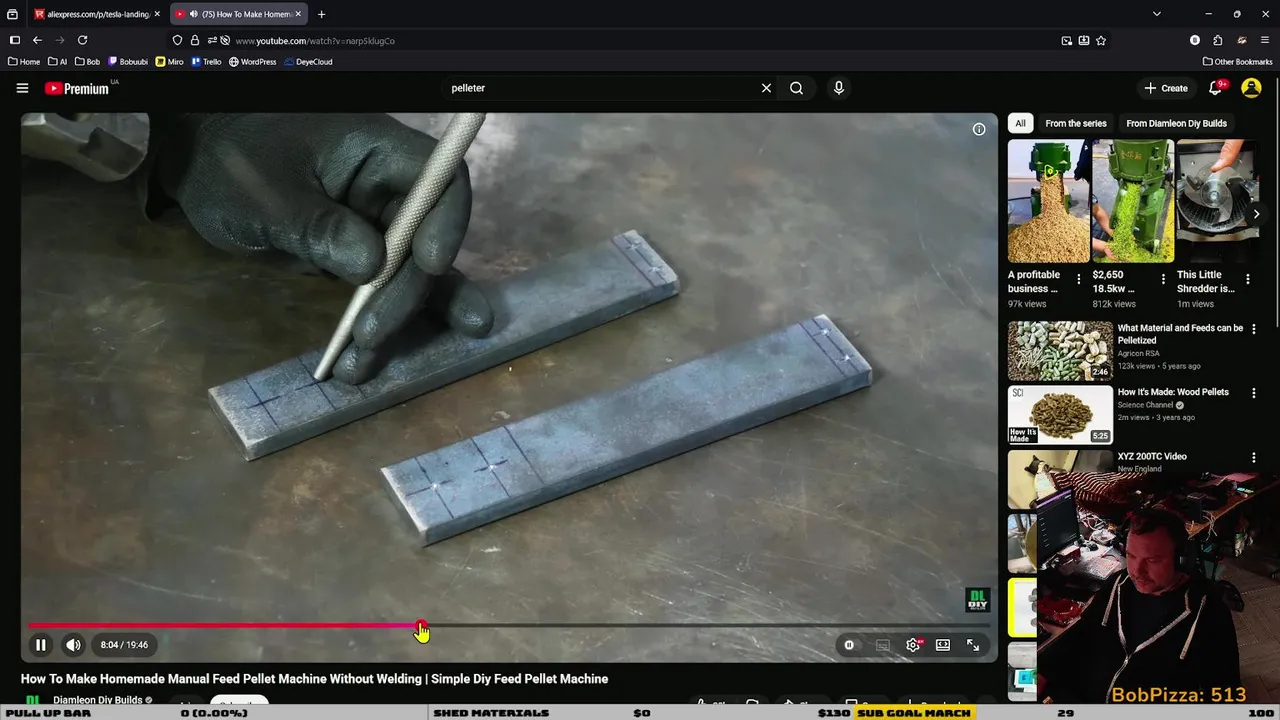Open the Science Channel link
Image resolution: width=1280 pixels, height=720 pixels.
point(1145,405)
